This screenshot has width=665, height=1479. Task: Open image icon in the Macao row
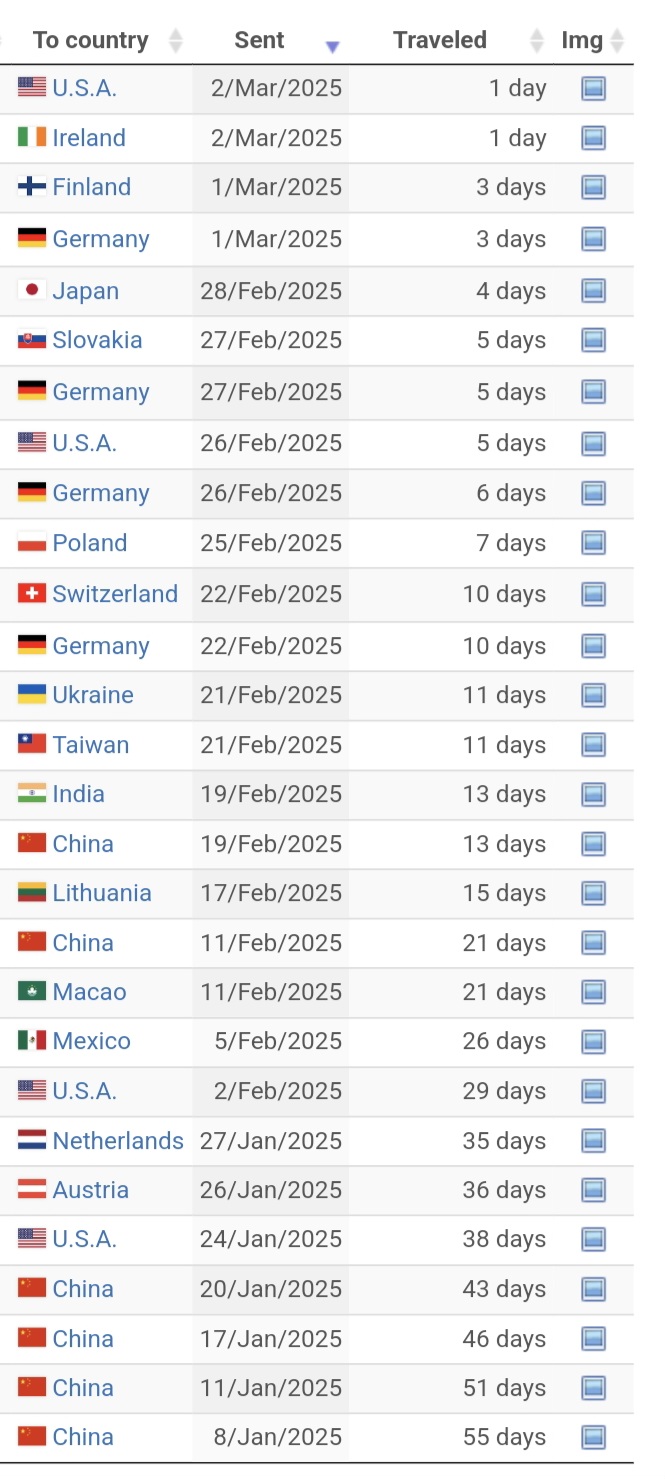[x=593, y=992]
